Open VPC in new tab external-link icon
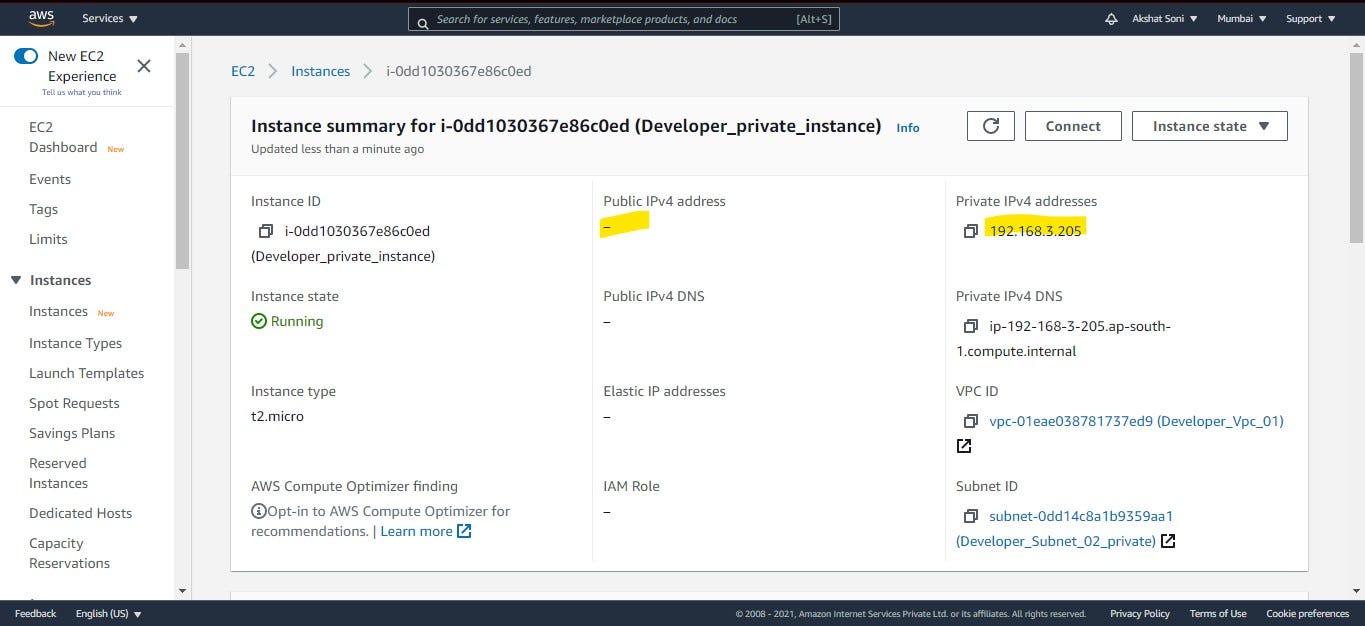The width and height of the screenshot is (1365, 626). coord(964,446)
